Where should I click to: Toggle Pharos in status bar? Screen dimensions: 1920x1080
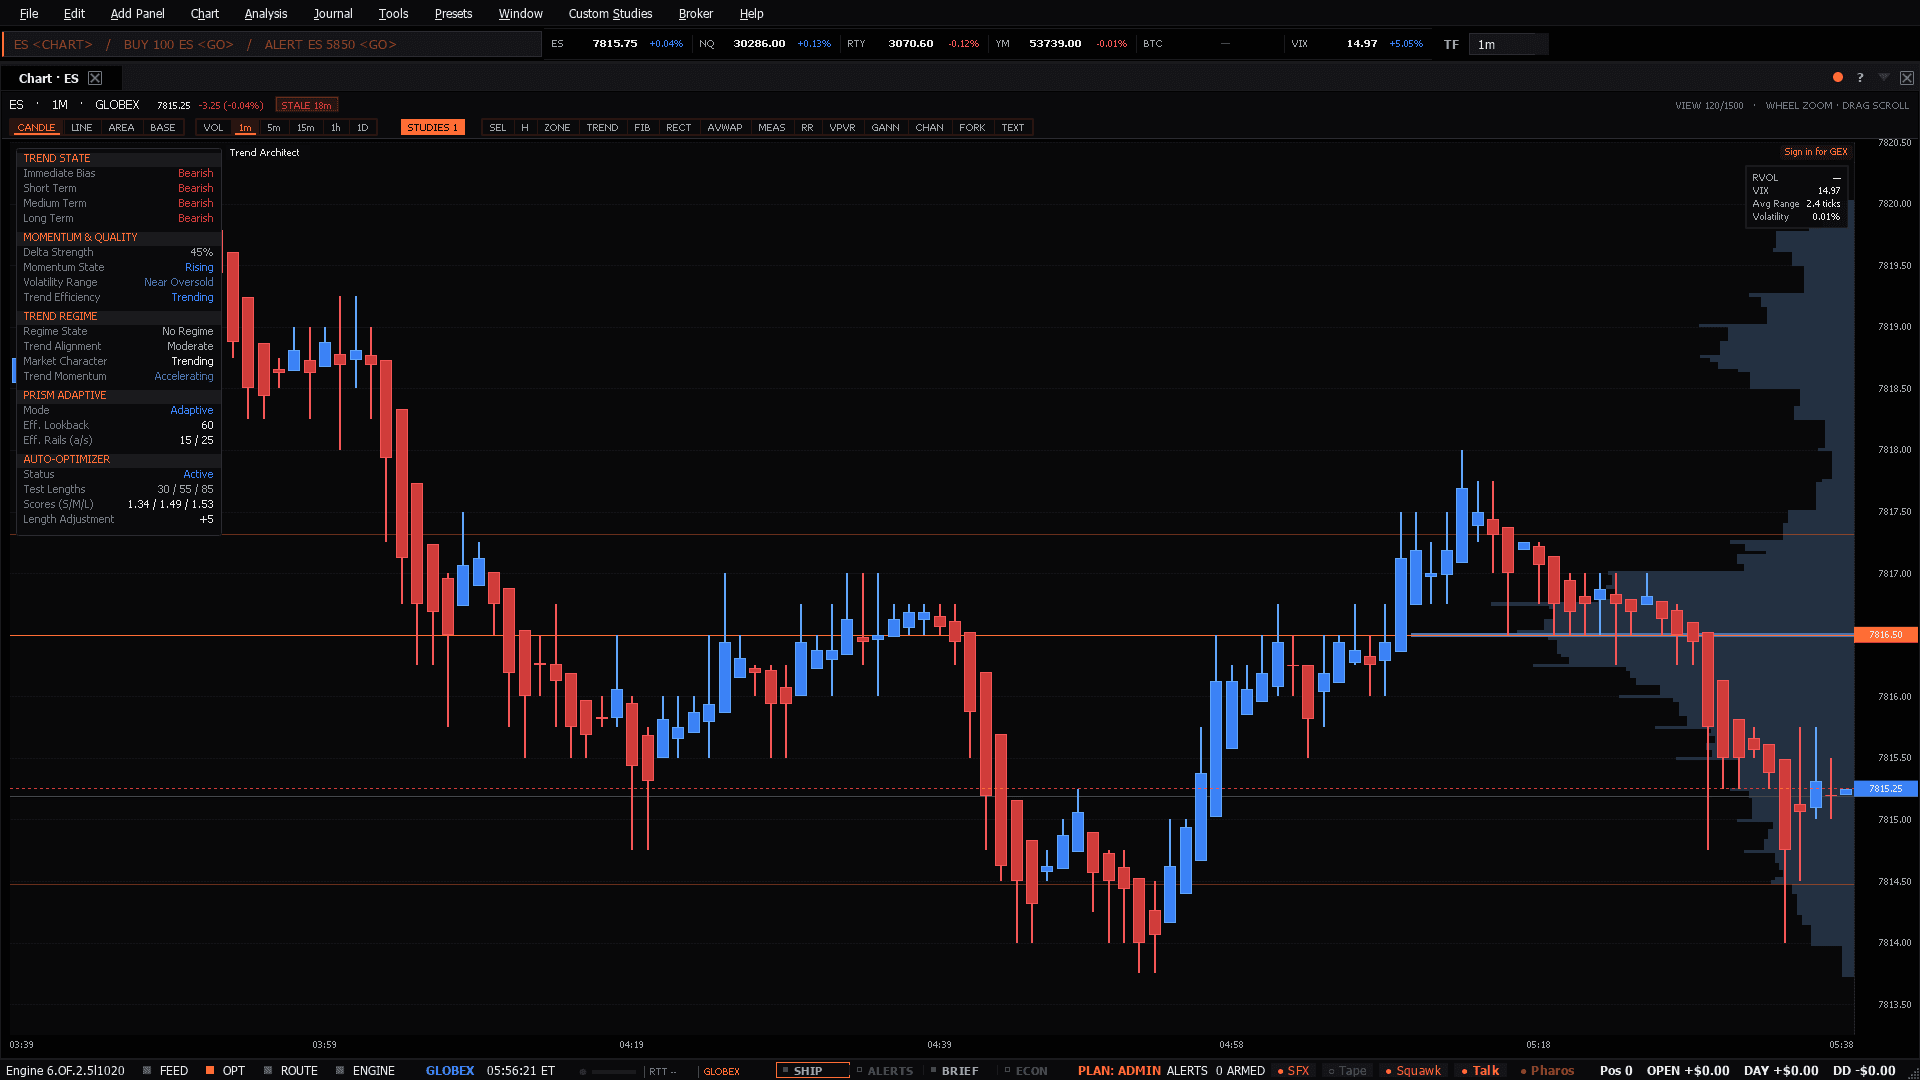[1547, 1070]
